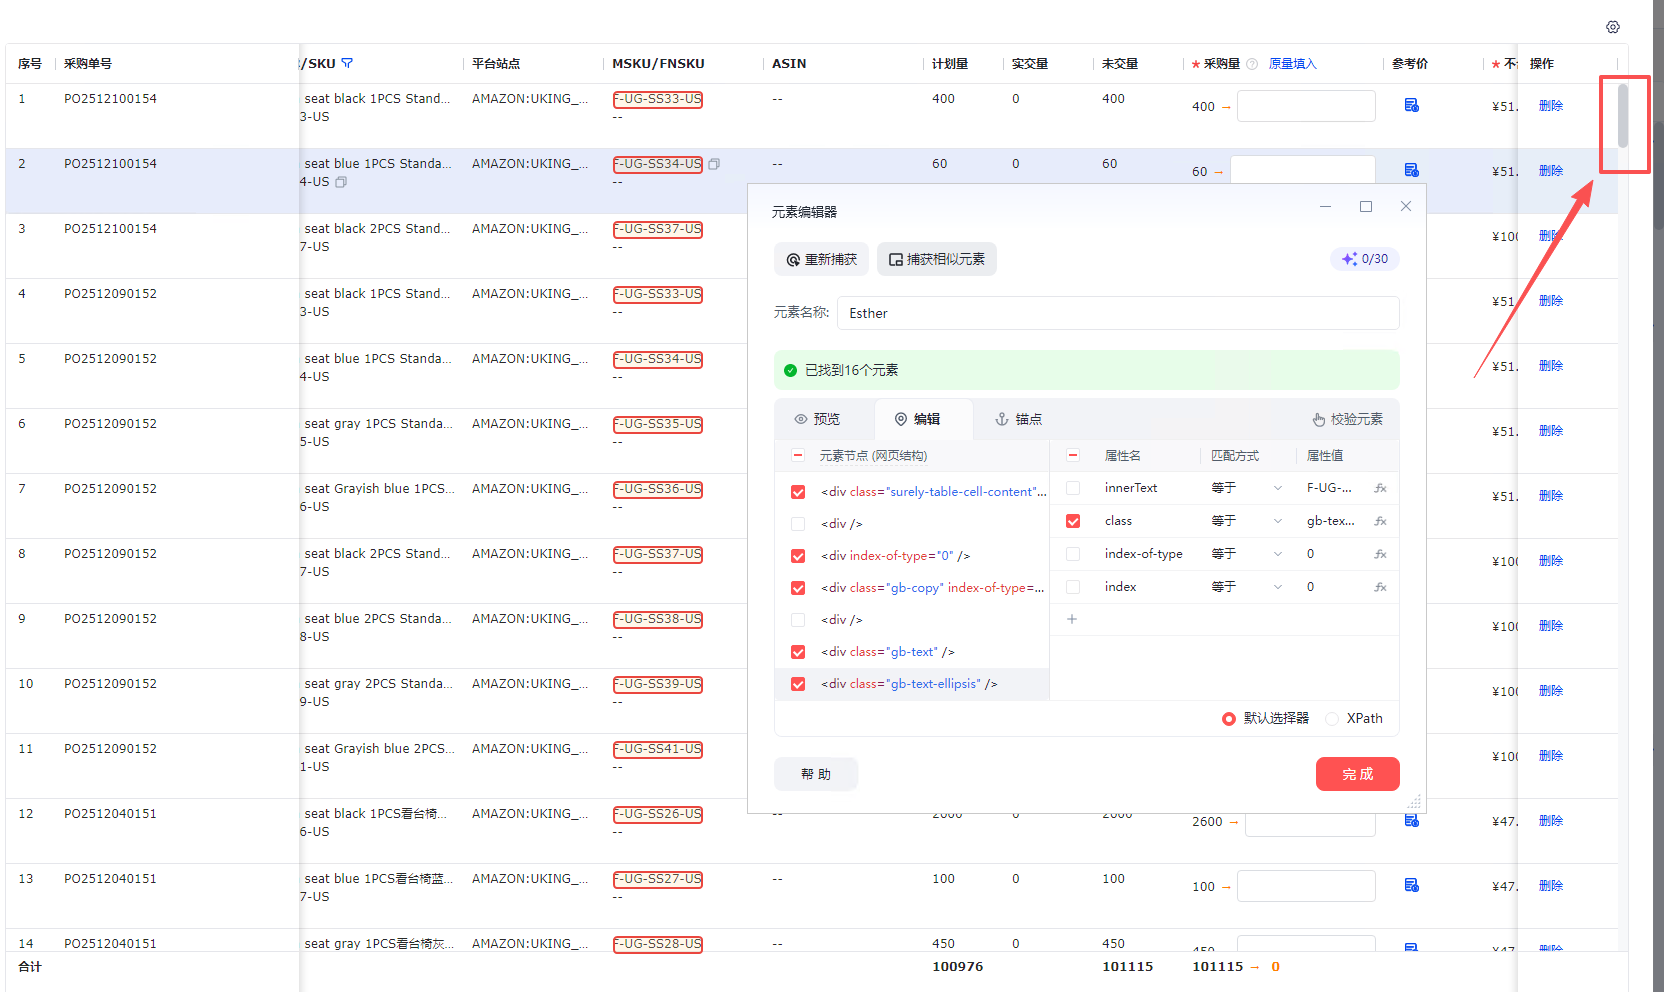
Task: Click the 采购量 input field in row 1
Action: point(1306,106)
